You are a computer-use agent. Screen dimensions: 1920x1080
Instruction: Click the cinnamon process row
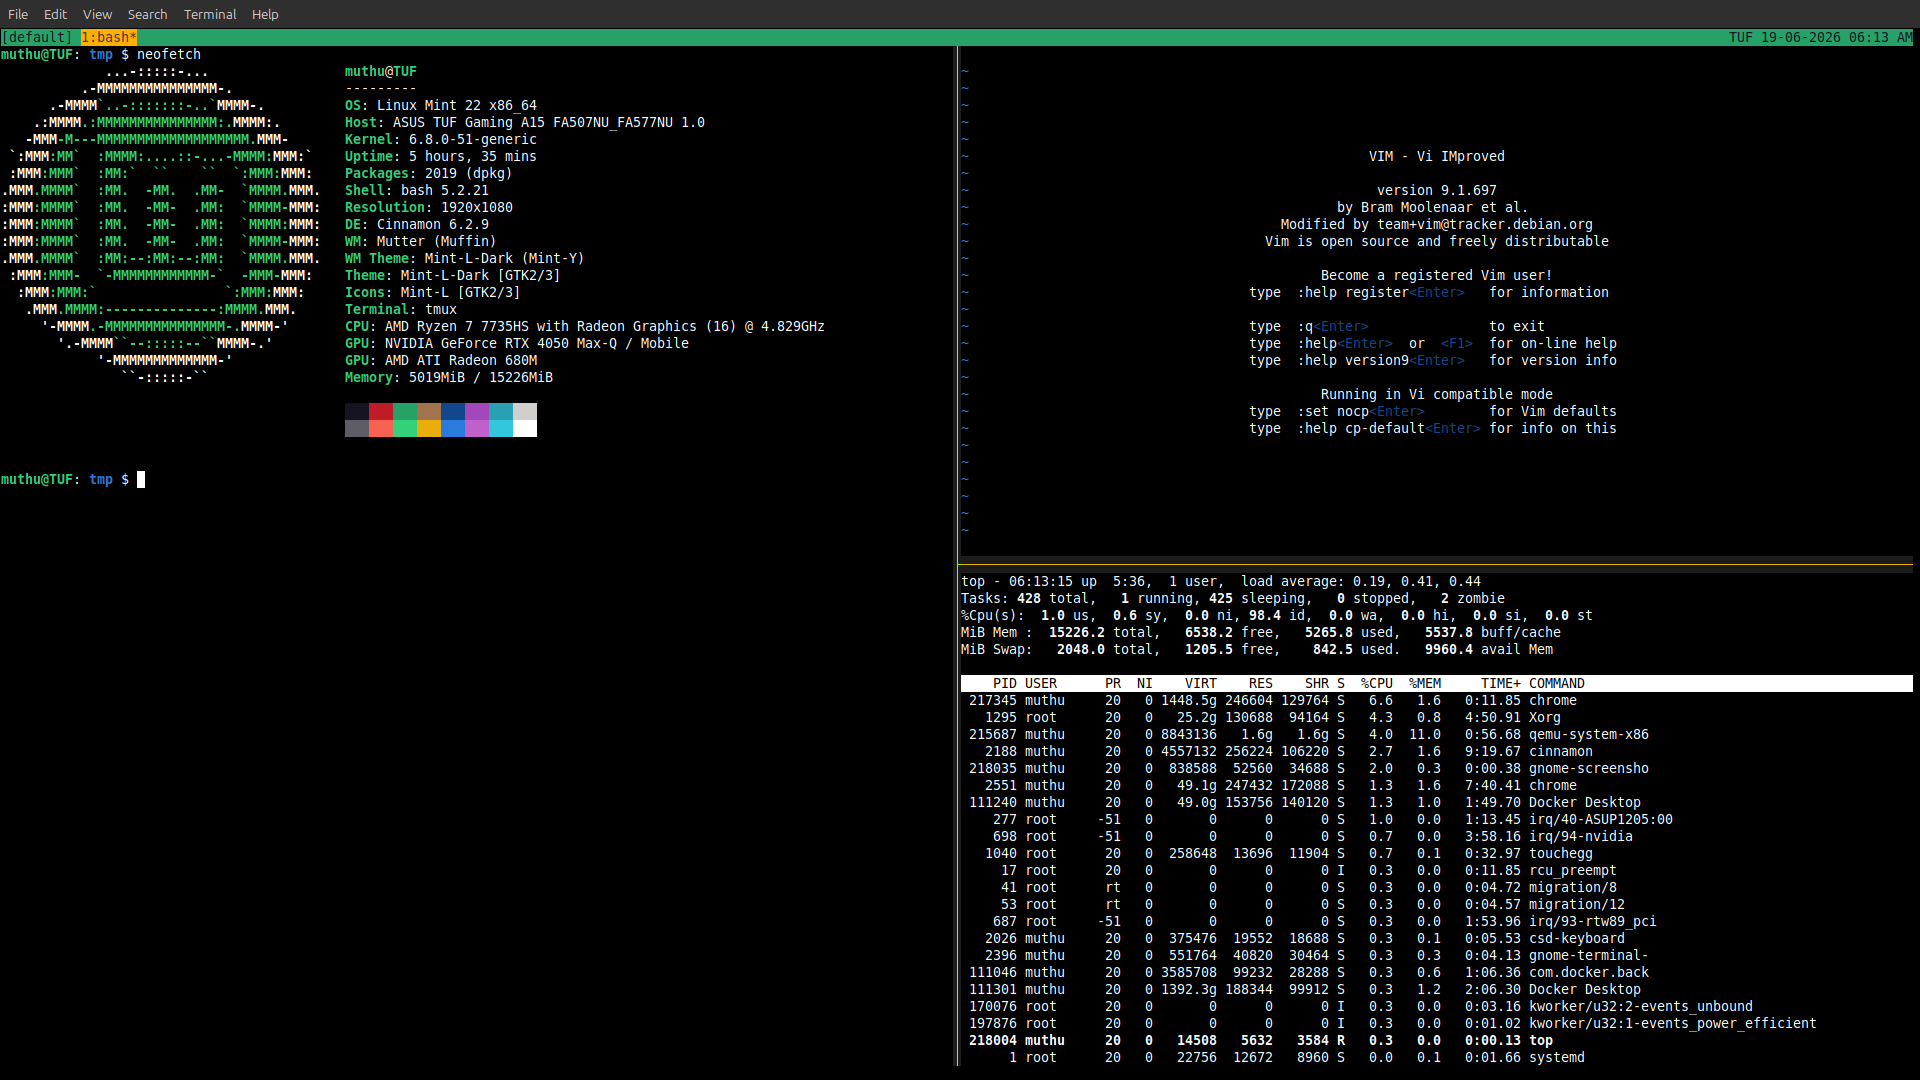coord(1436,751)
